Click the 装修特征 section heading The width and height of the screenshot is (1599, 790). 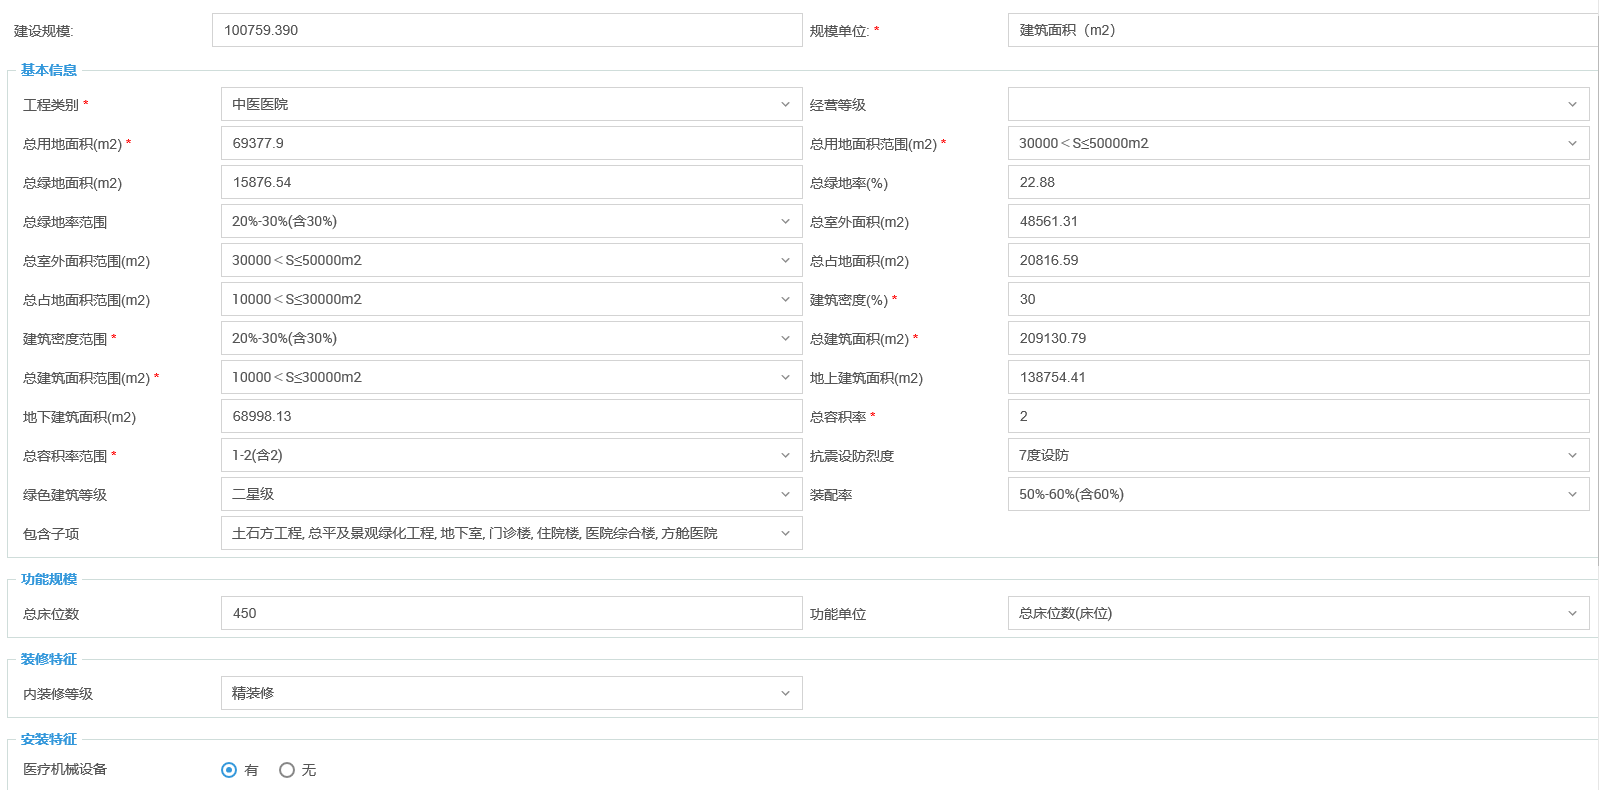coord(49,659)
